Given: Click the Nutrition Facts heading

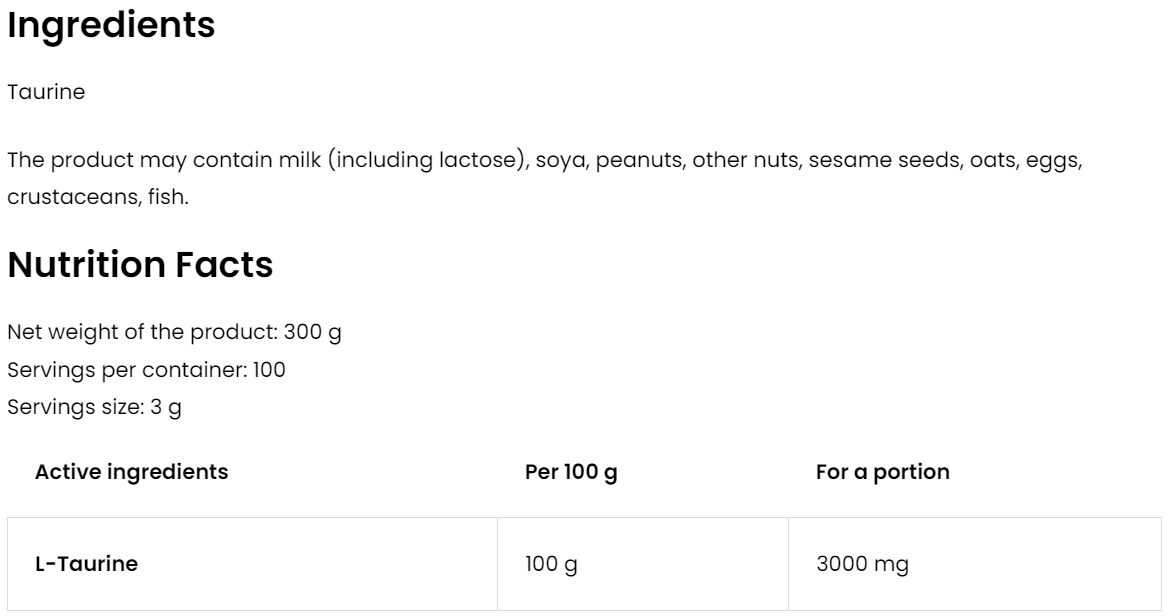Looking at the screenshot, I should [x=140, y=265].
